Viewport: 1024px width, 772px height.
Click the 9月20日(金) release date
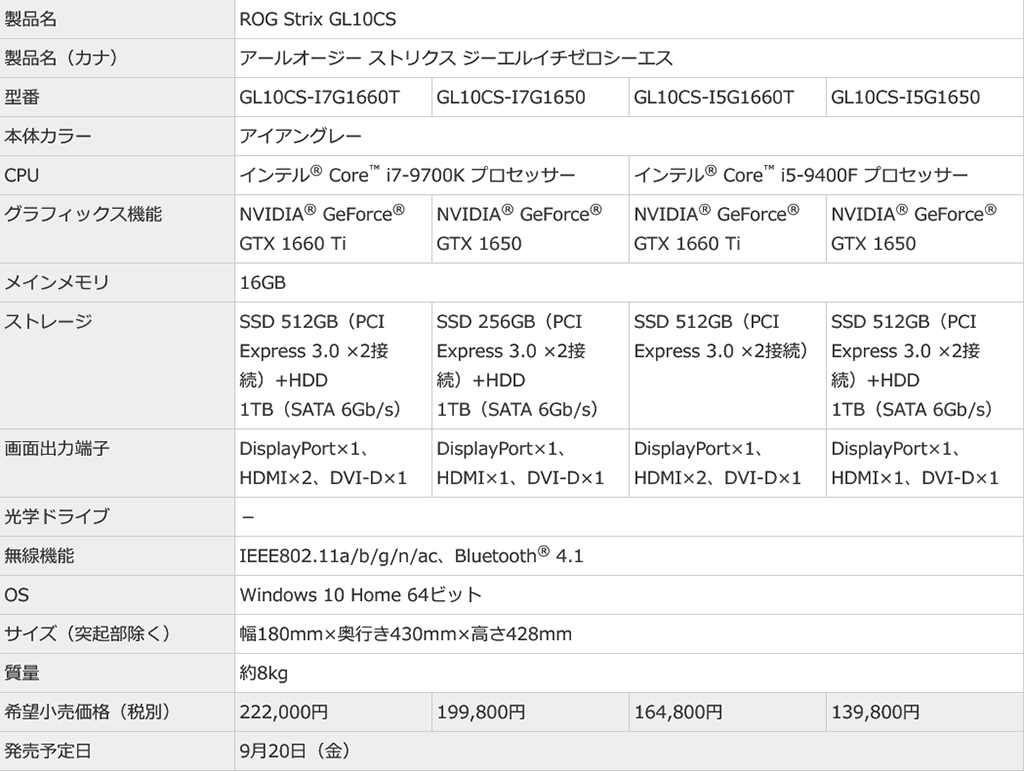point(295,750)
